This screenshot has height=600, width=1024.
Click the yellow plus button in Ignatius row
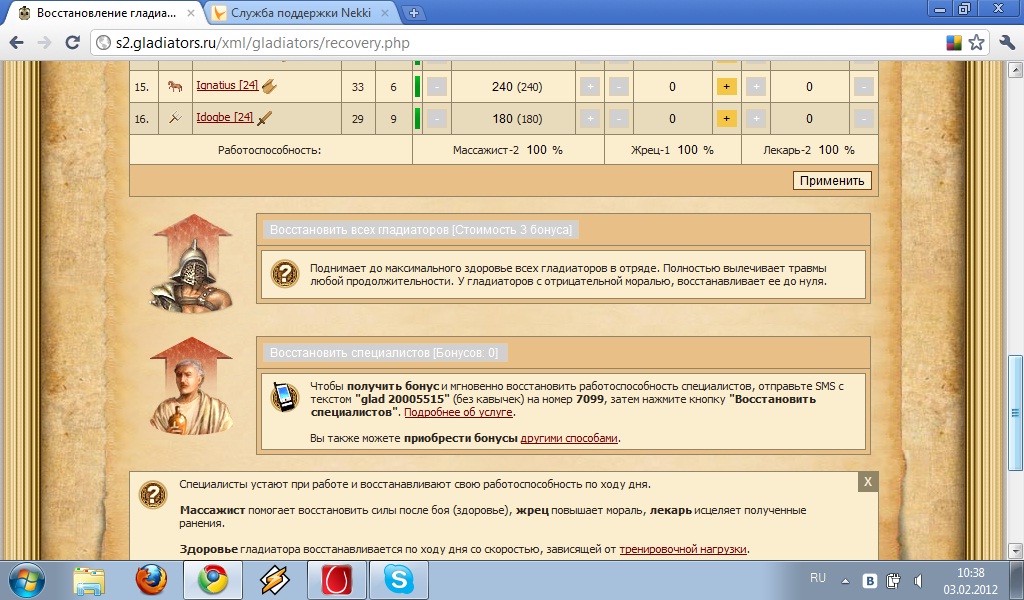[x=727, y=87]
